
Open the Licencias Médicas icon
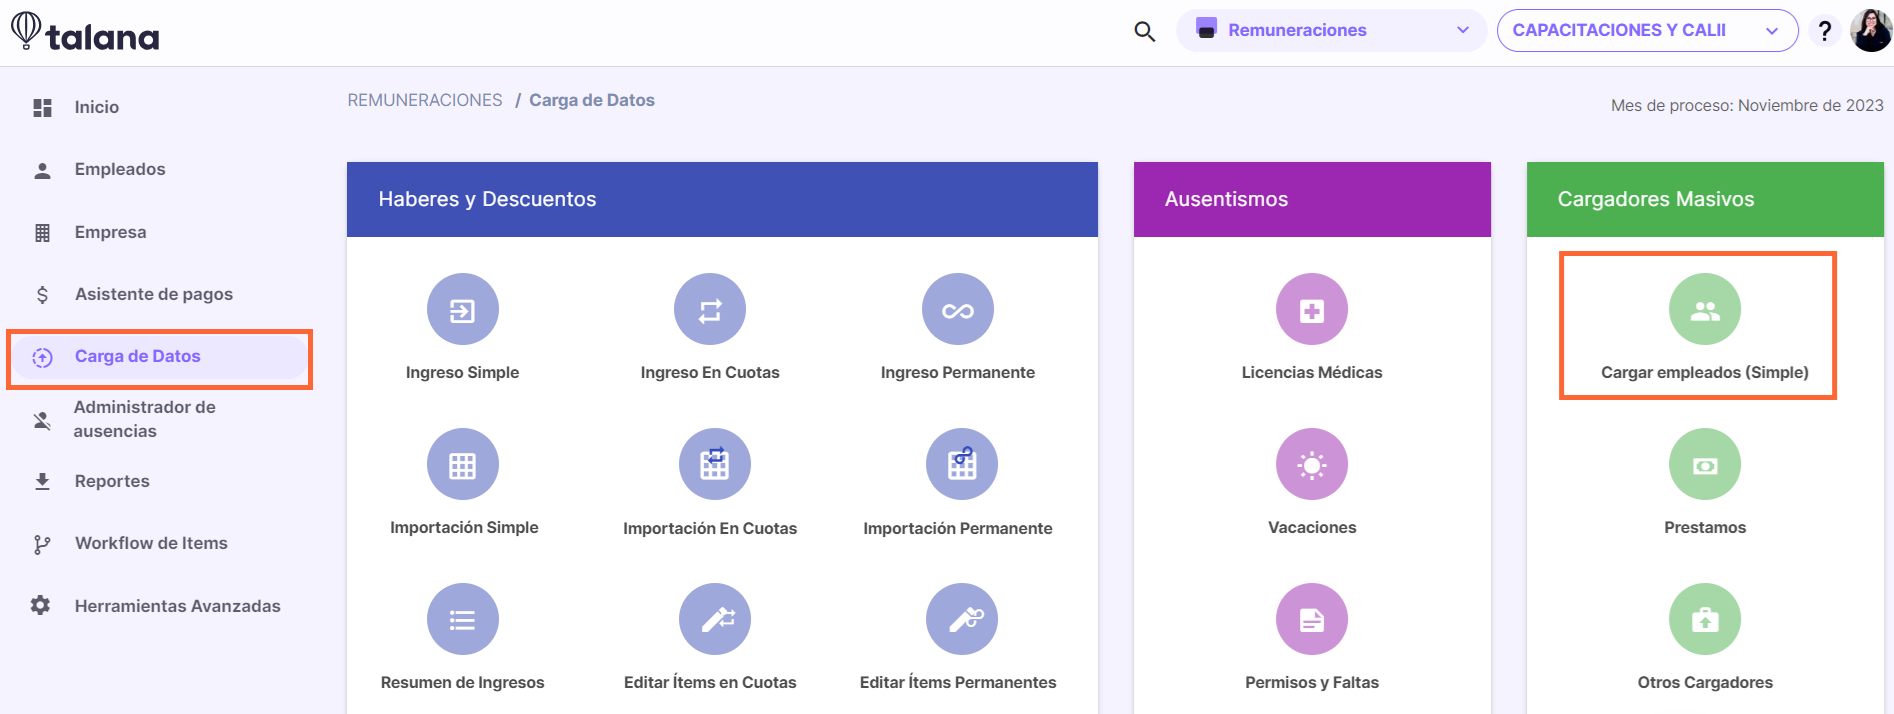pos(1312,309)
